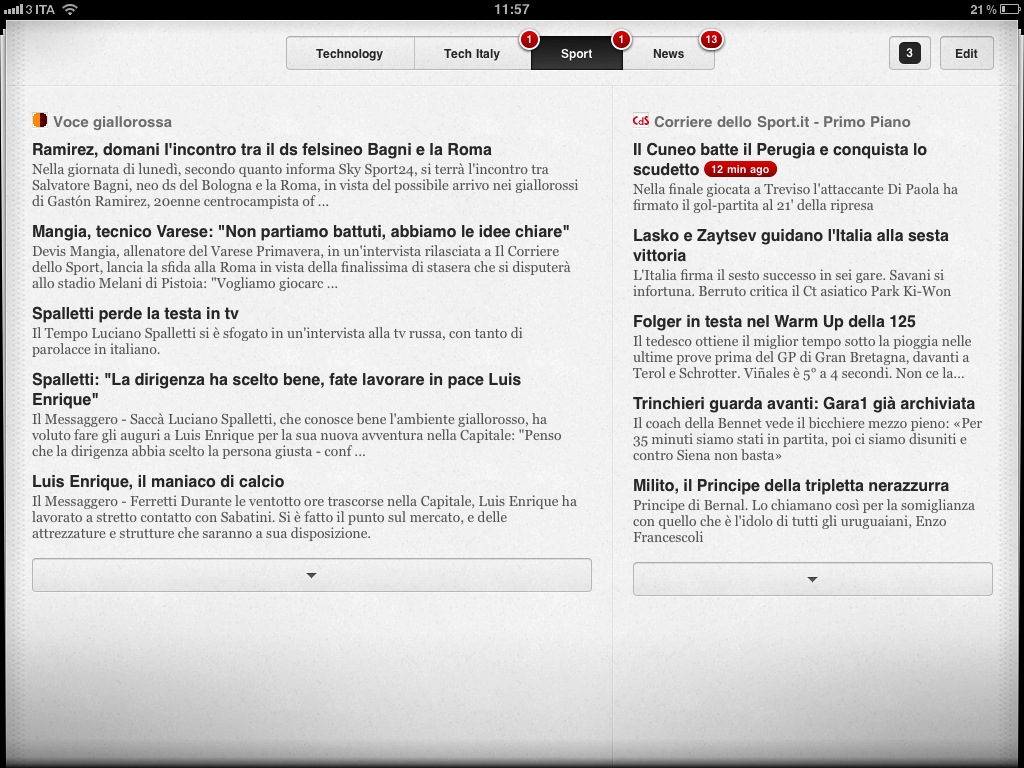Open Spalletti 'La dirigenza ha scelto bene' article

click(x=277, y=389)
